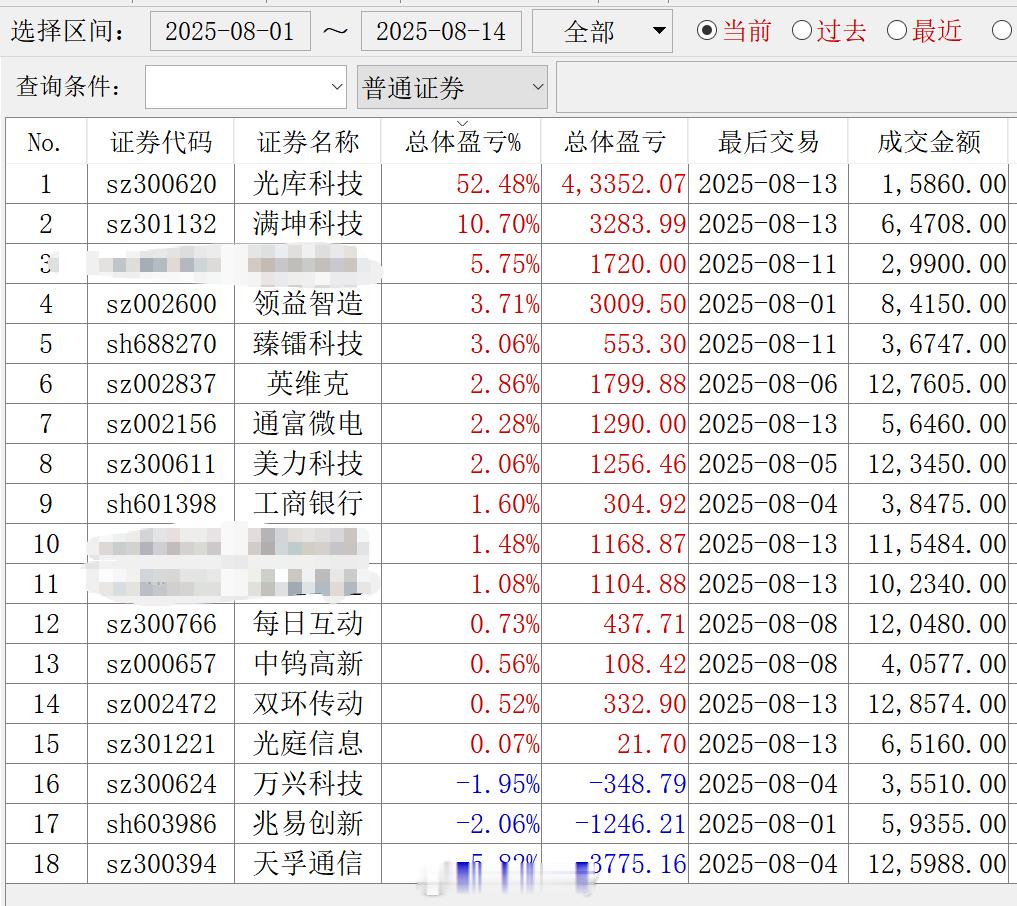Open the 普通证券 dropdown

452,87
